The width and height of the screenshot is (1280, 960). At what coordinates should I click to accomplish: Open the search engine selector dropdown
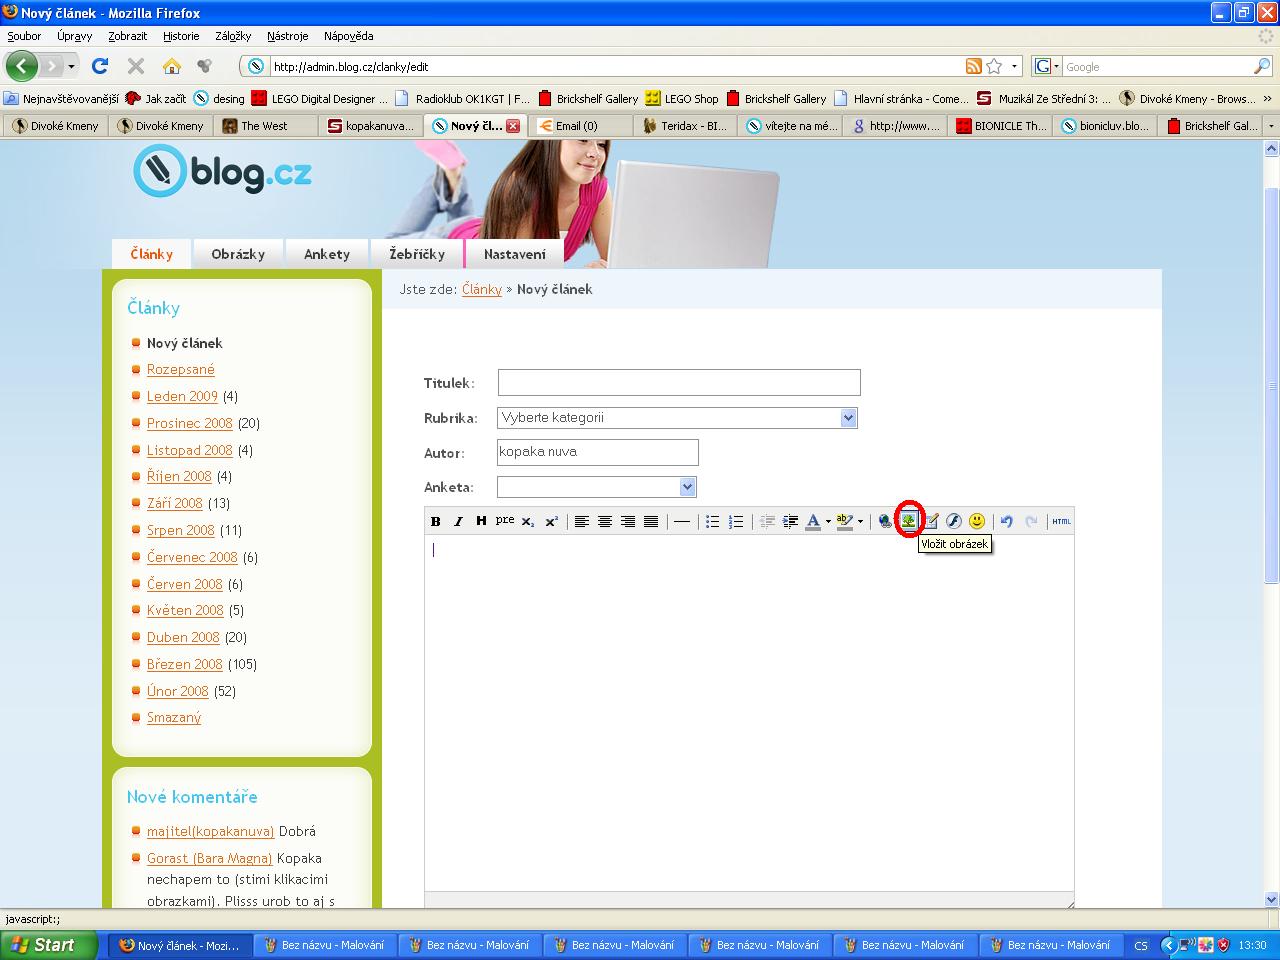point(1047,66)
